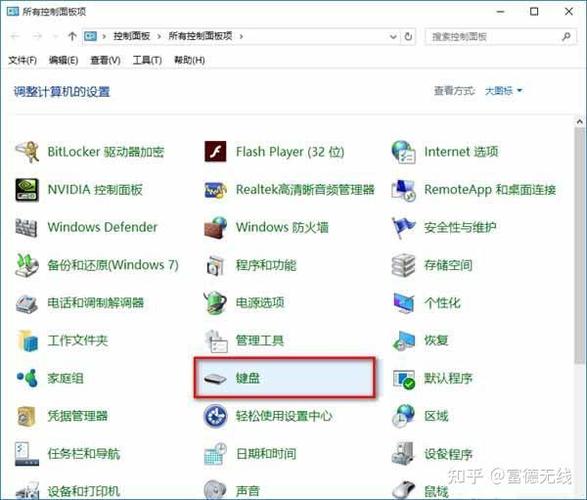This screenshot has height=500, width=587.
Task: Open the 大图标 view mode dropdown
Action: coord(504,91)
